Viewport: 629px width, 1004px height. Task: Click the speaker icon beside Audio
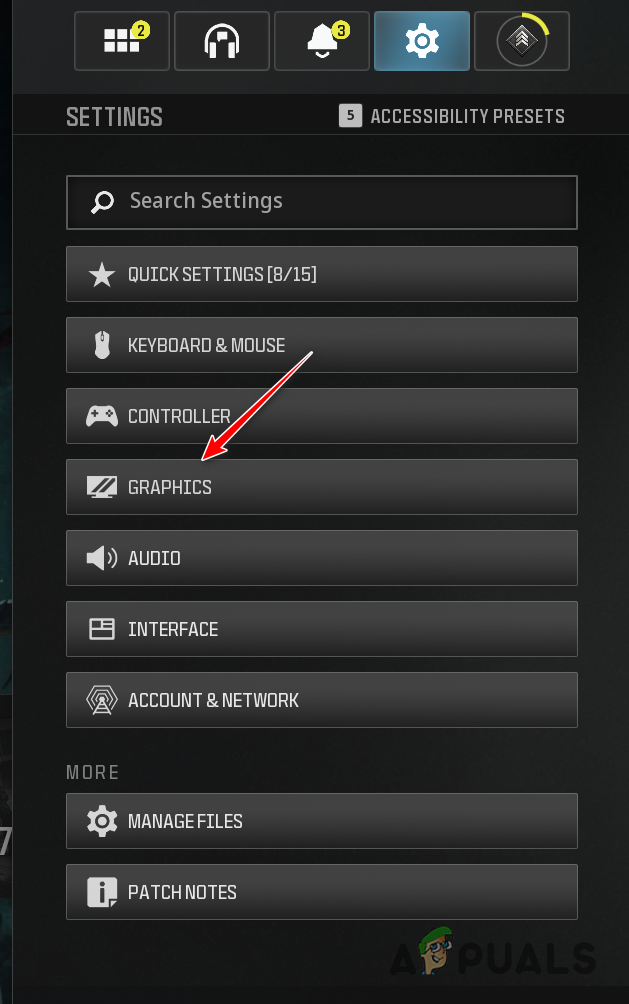tap(101, 558)
